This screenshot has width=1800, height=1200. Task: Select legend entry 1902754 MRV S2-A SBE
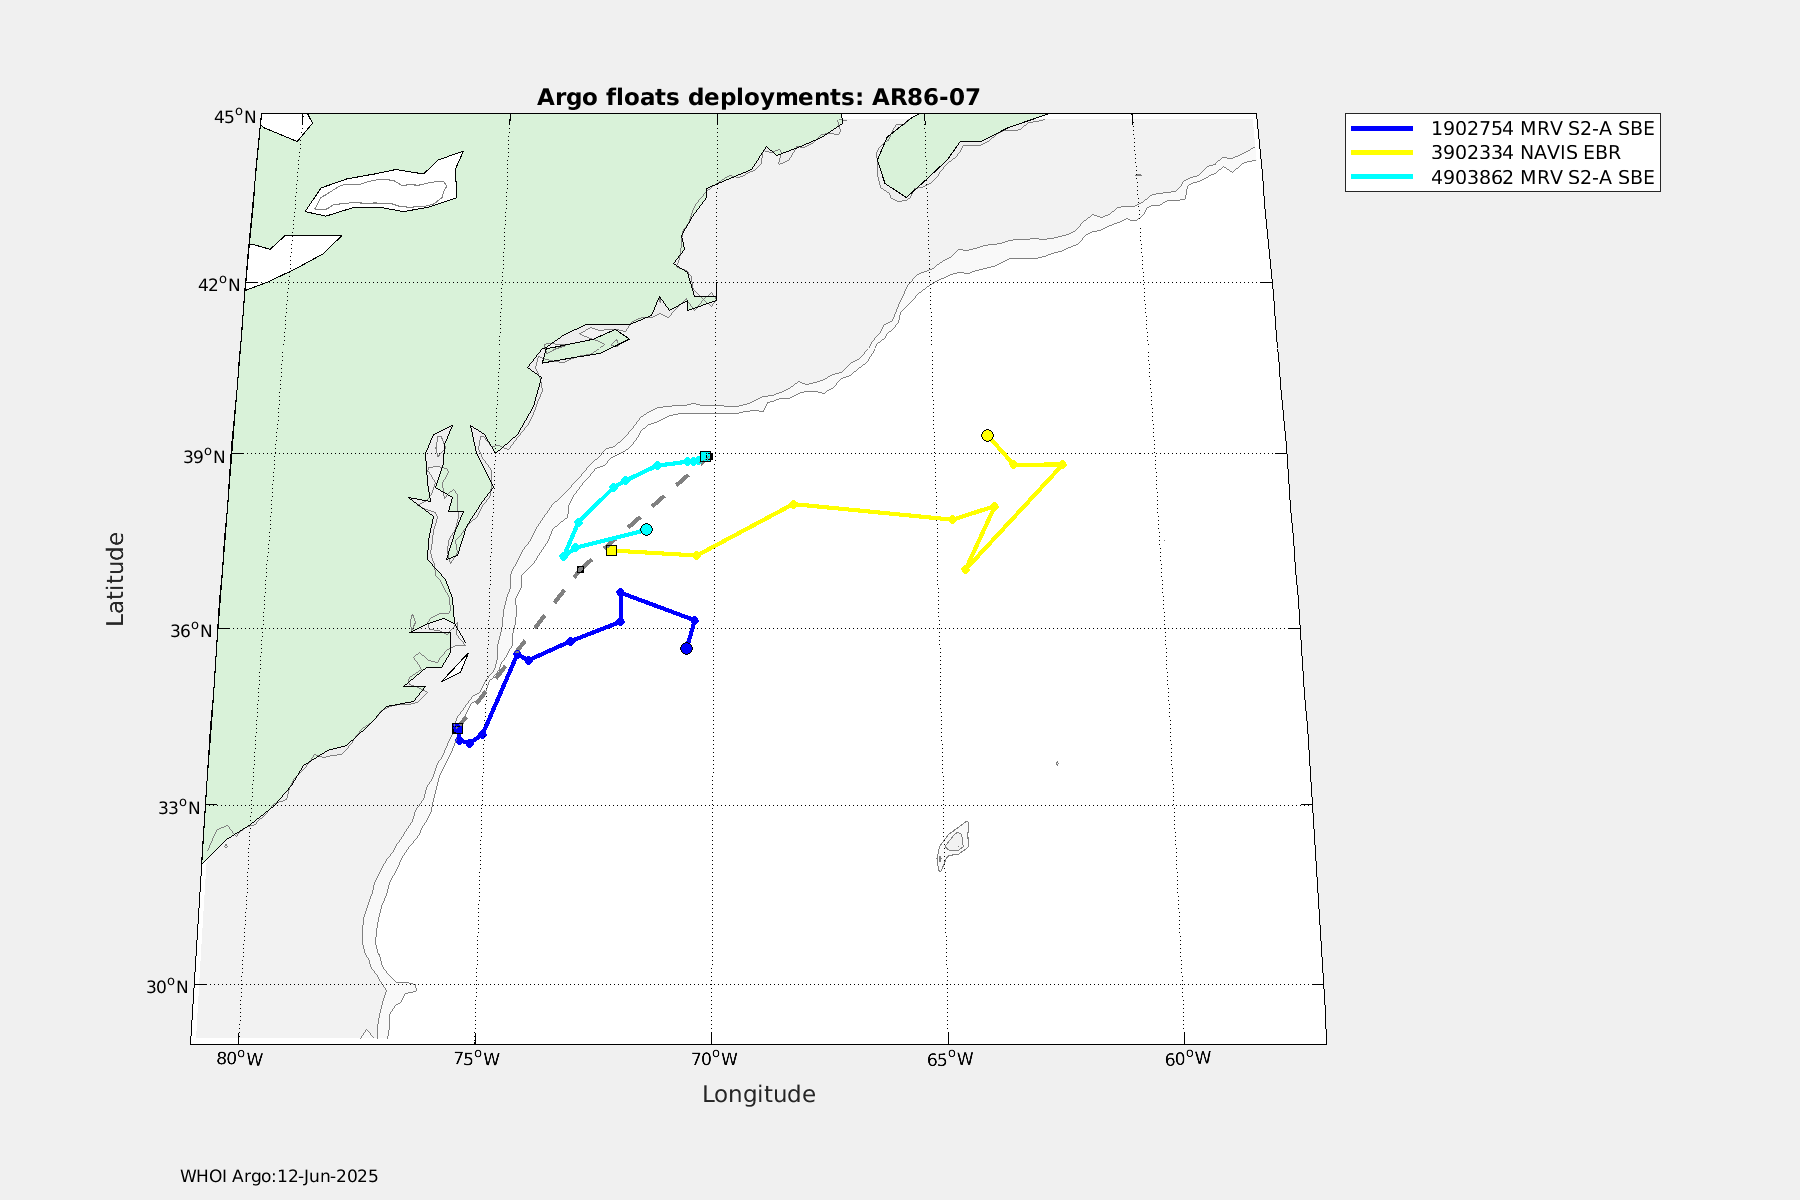[x=1543, y=128]
